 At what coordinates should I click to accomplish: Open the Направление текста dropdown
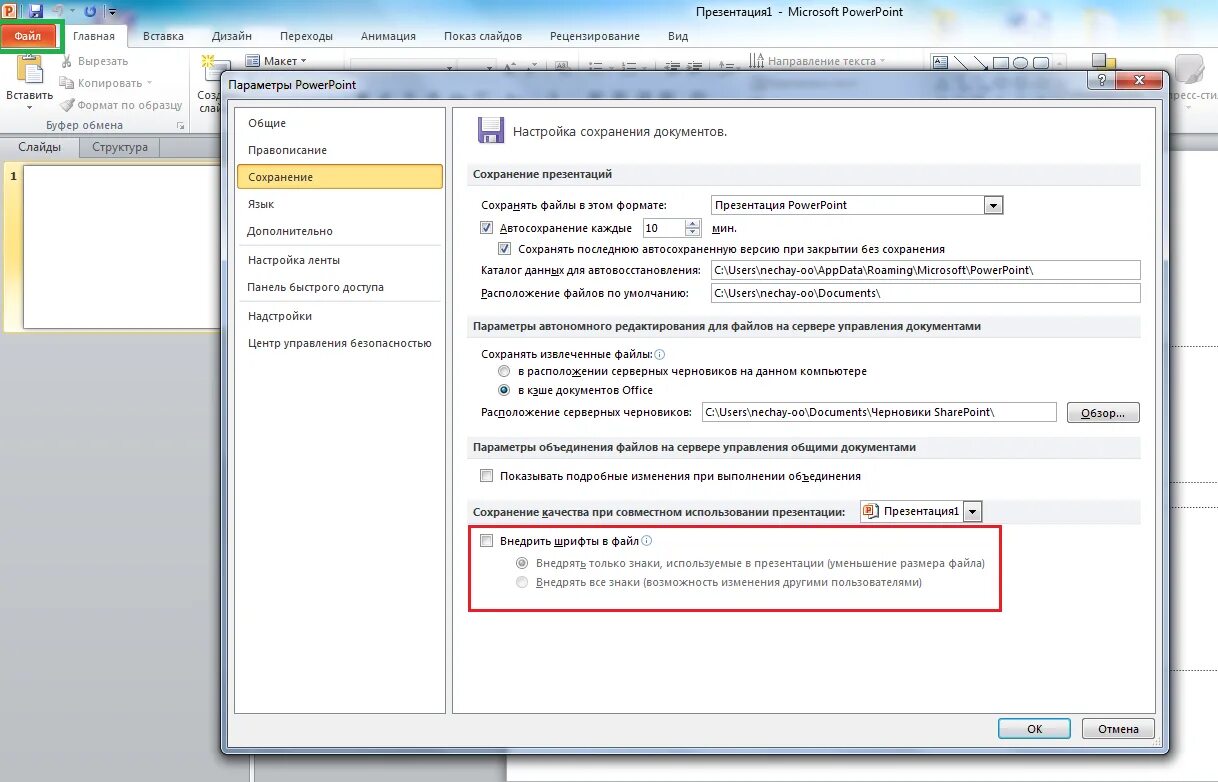[883, 61]
